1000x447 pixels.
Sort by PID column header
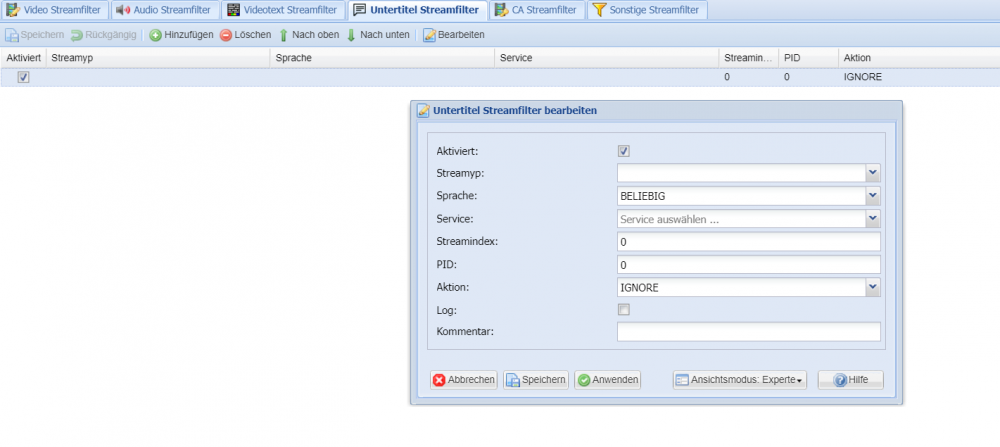coord(809,58)
